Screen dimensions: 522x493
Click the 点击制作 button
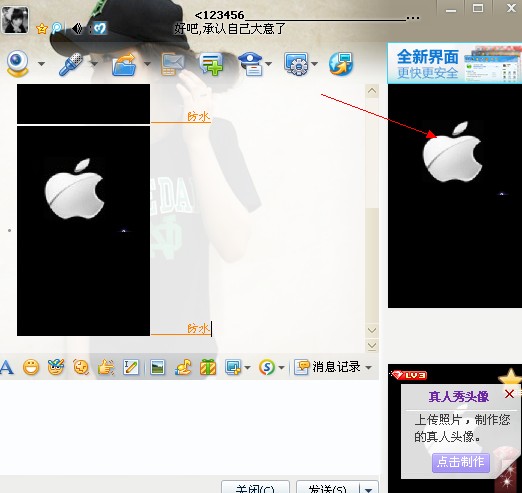pos(461,462)
